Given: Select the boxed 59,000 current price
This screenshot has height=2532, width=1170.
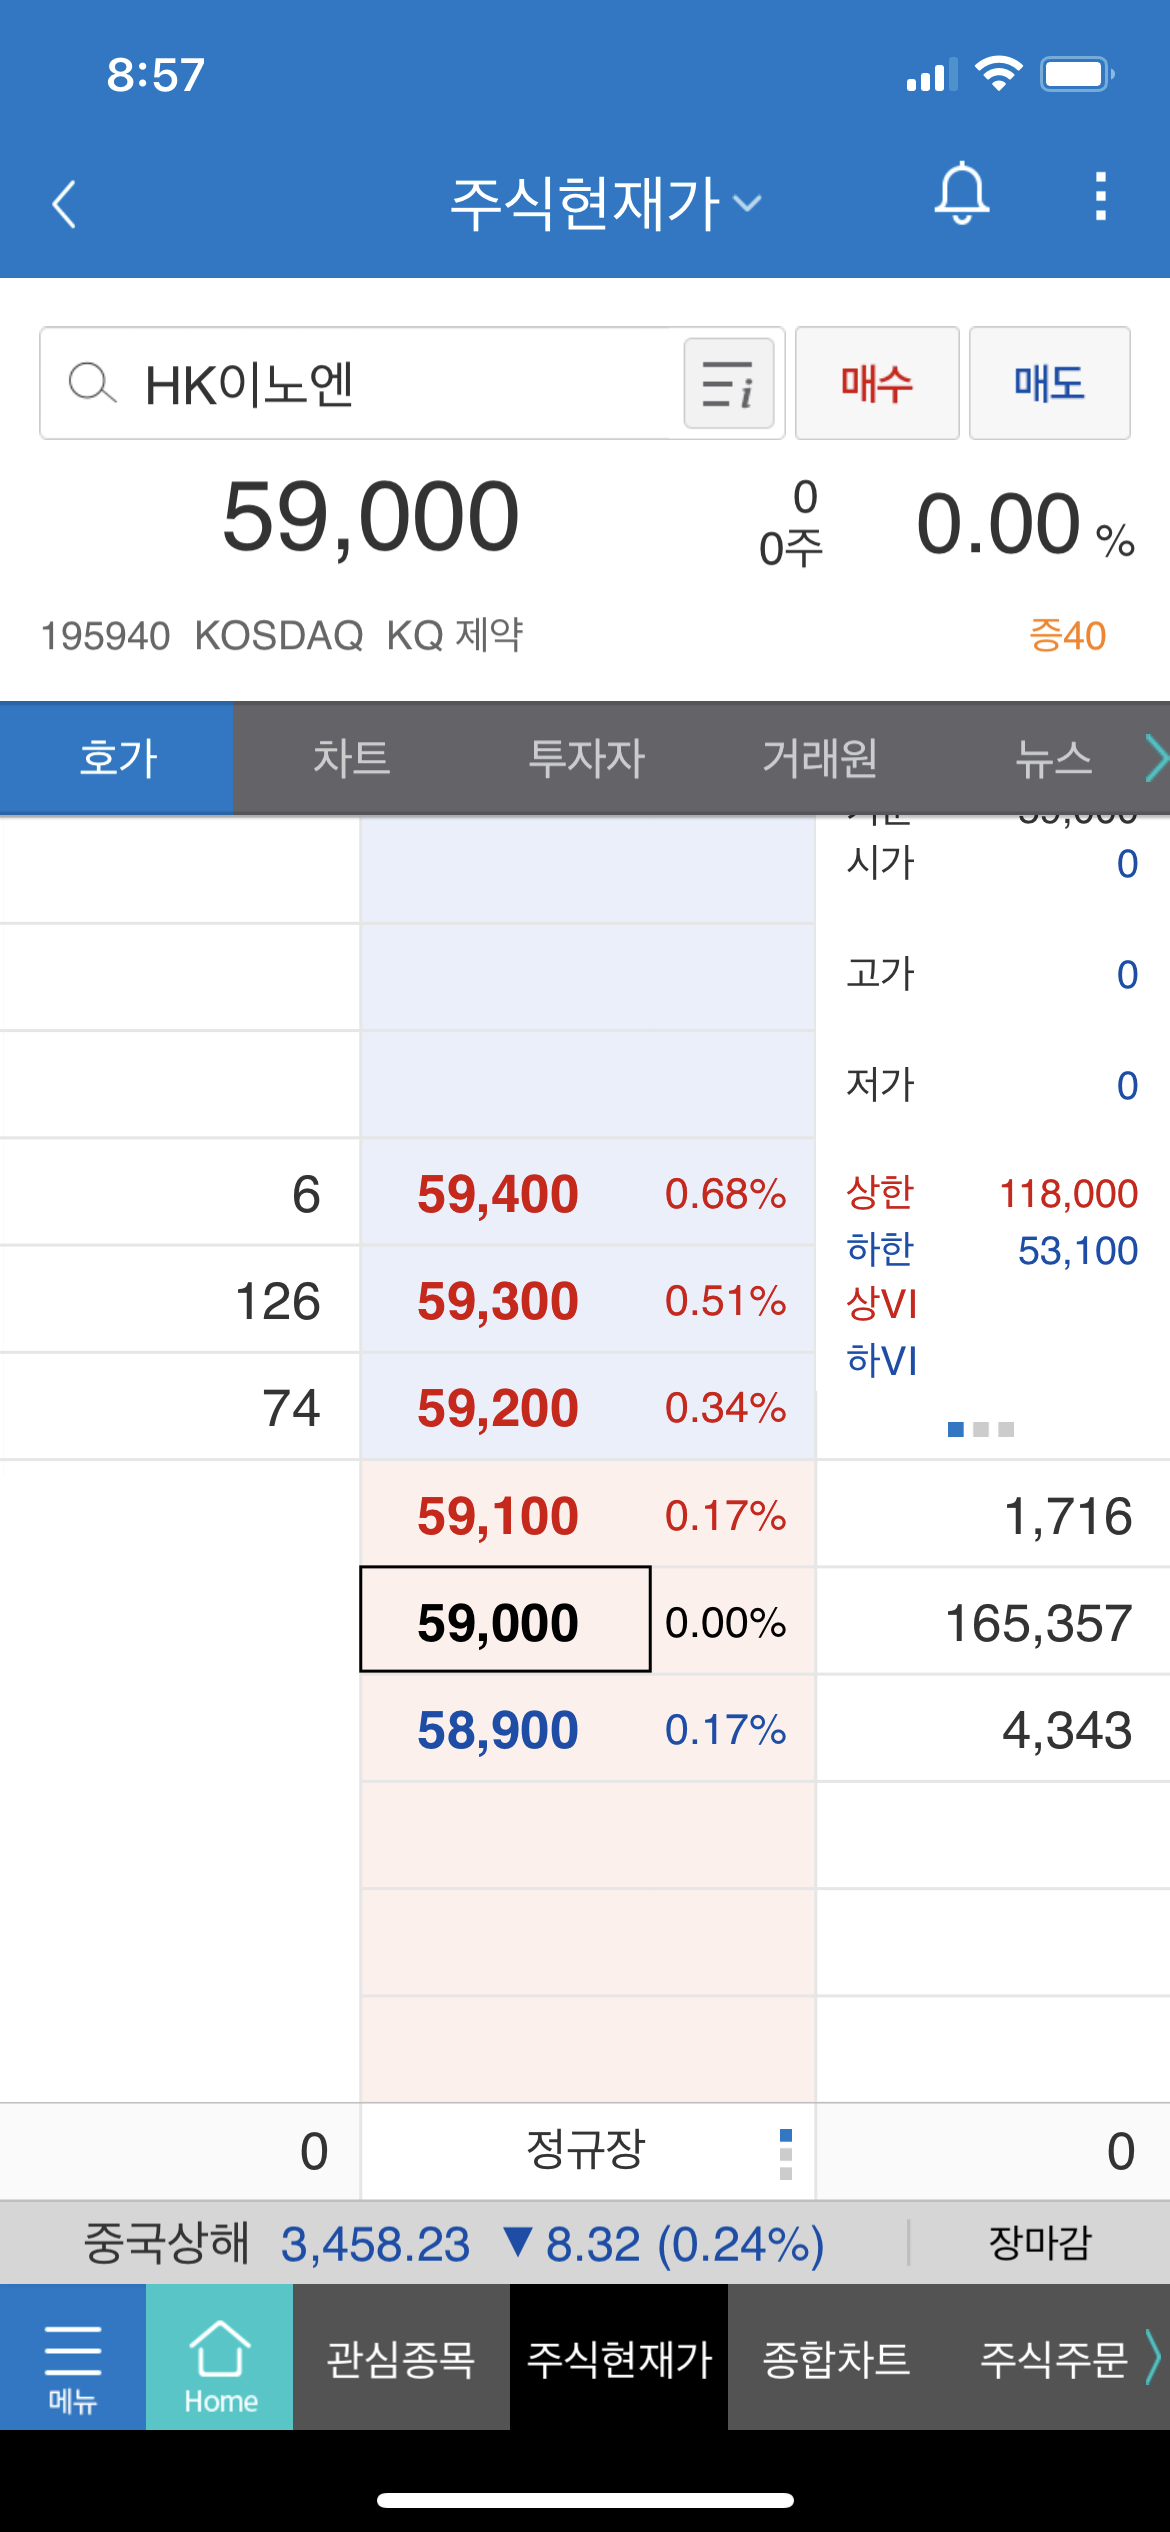Looking at the screenshot, I should (505, 1620).
